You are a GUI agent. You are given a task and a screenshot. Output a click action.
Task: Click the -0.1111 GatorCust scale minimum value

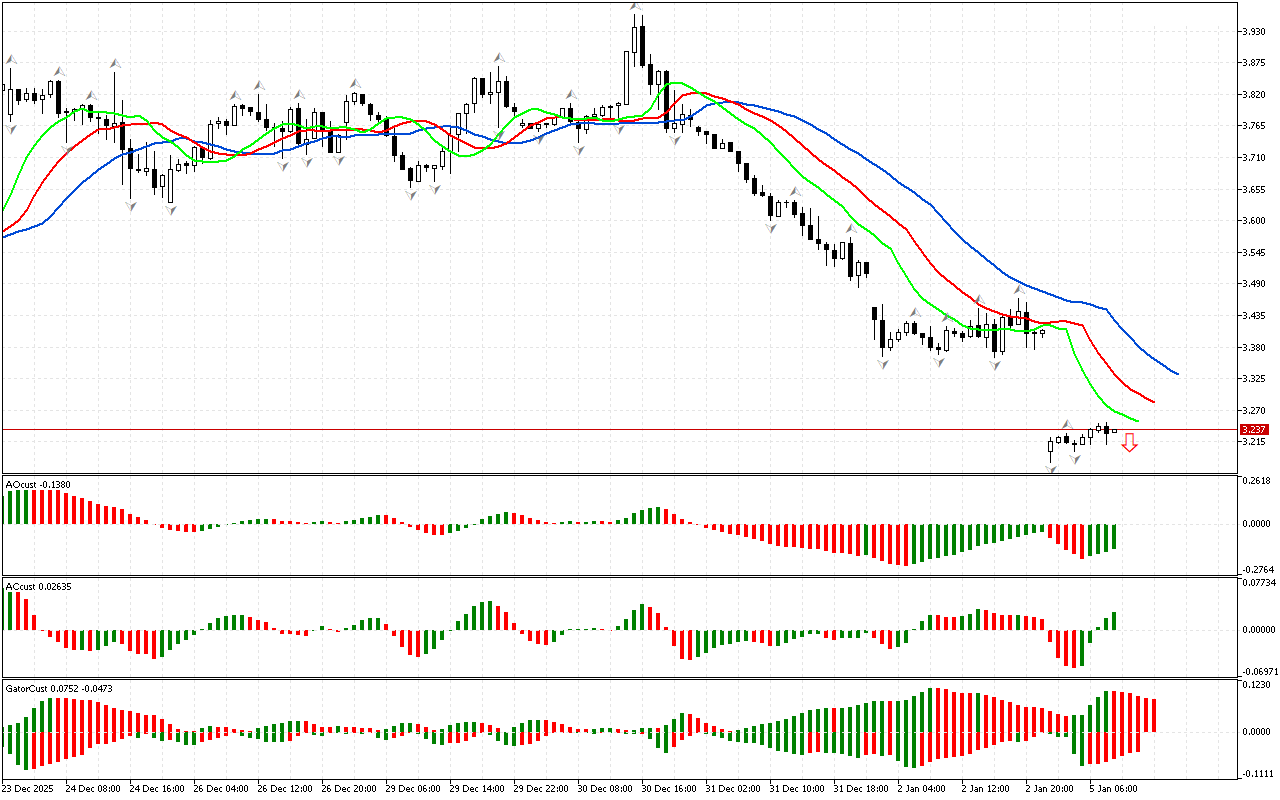coord(1257,774)
